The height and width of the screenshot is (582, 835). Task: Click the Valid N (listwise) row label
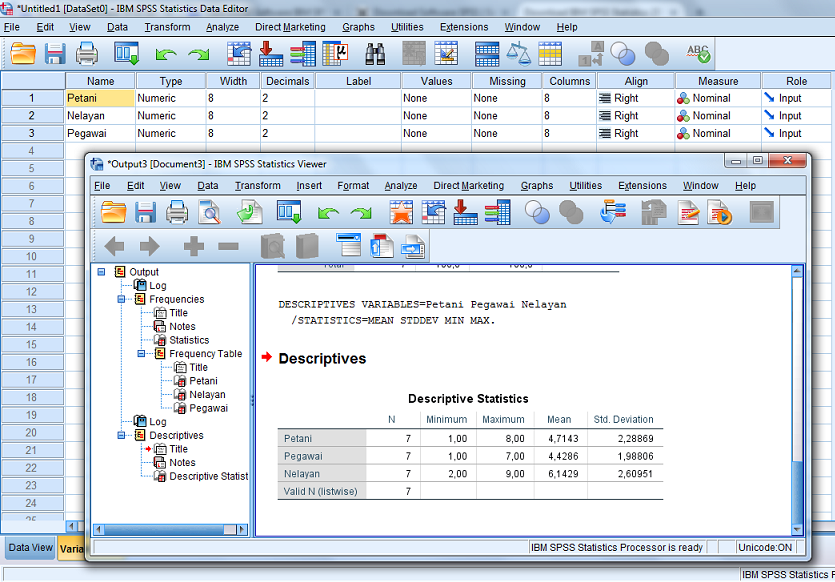[x=321, y=491]
